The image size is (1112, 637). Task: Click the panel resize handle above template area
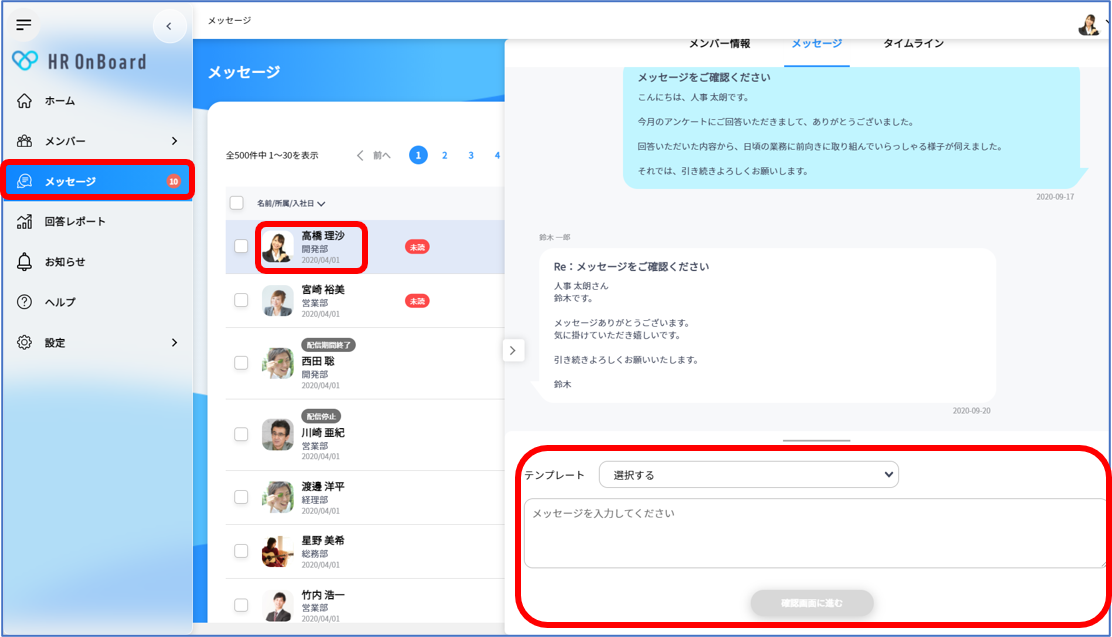(816, 441)
